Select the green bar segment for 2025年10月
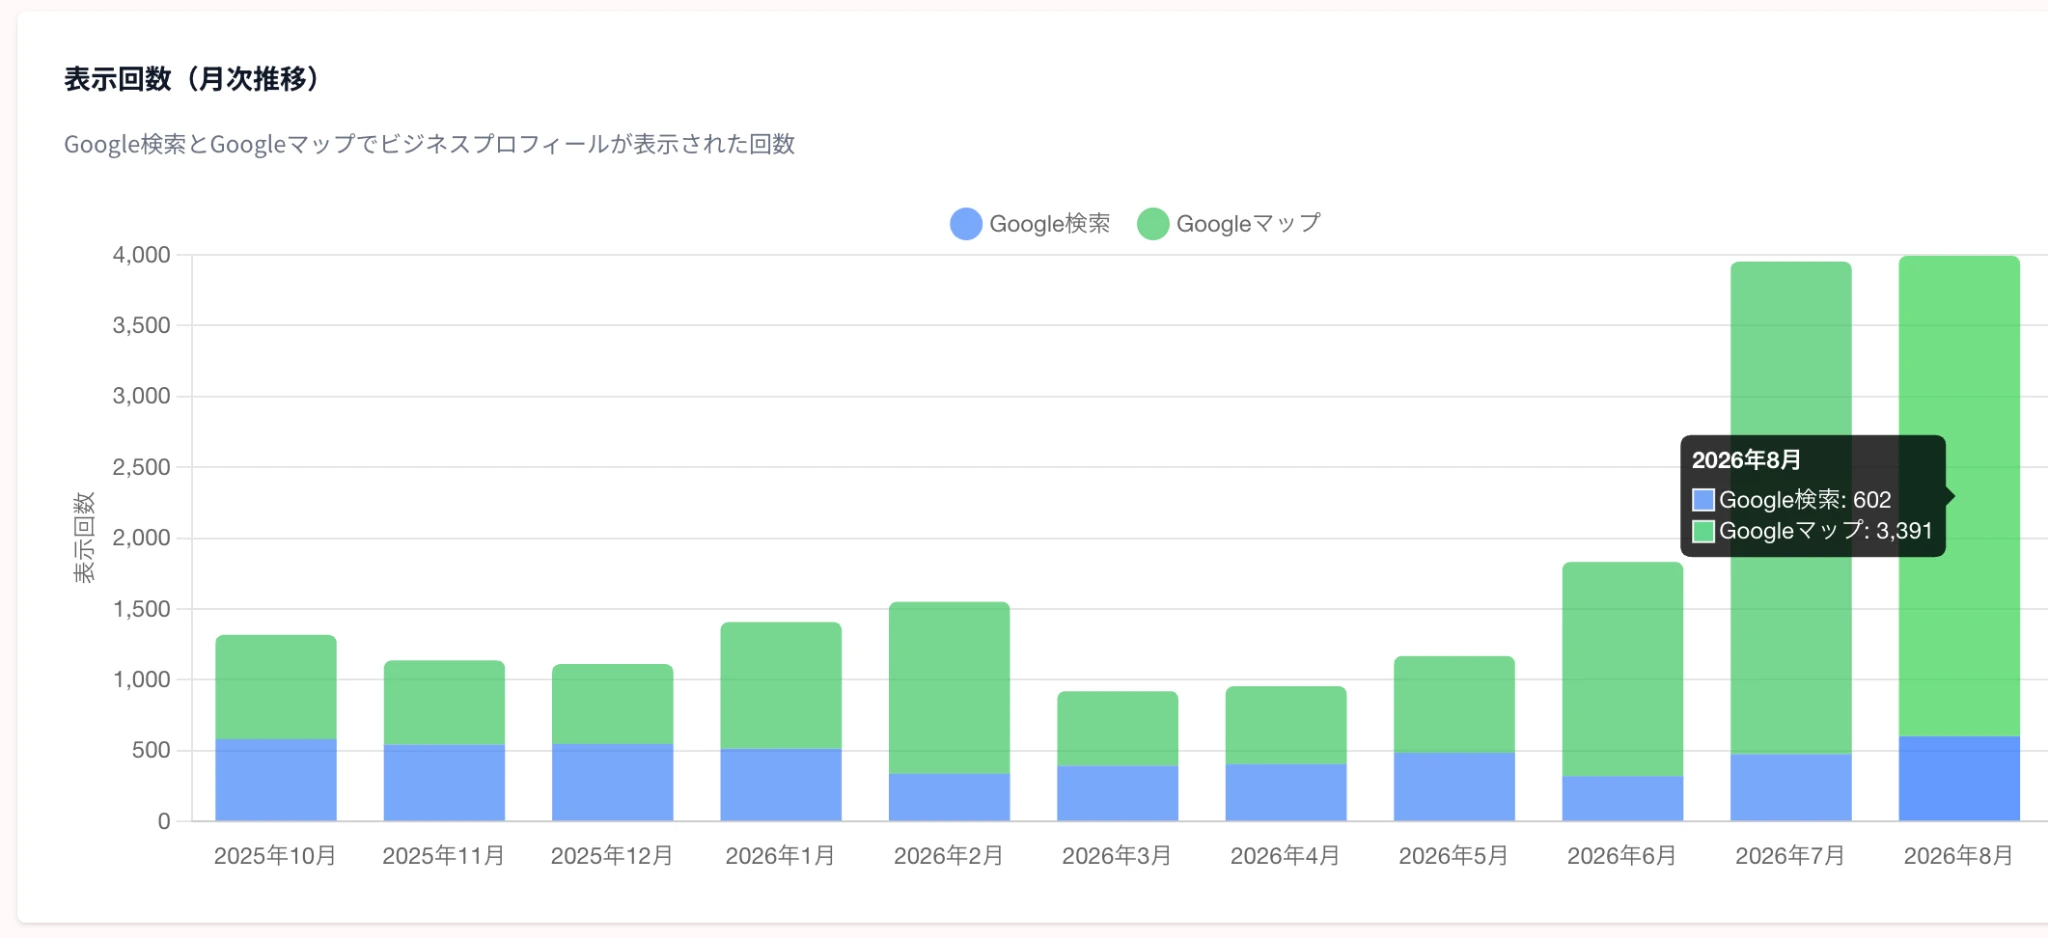 click(276, 687)
